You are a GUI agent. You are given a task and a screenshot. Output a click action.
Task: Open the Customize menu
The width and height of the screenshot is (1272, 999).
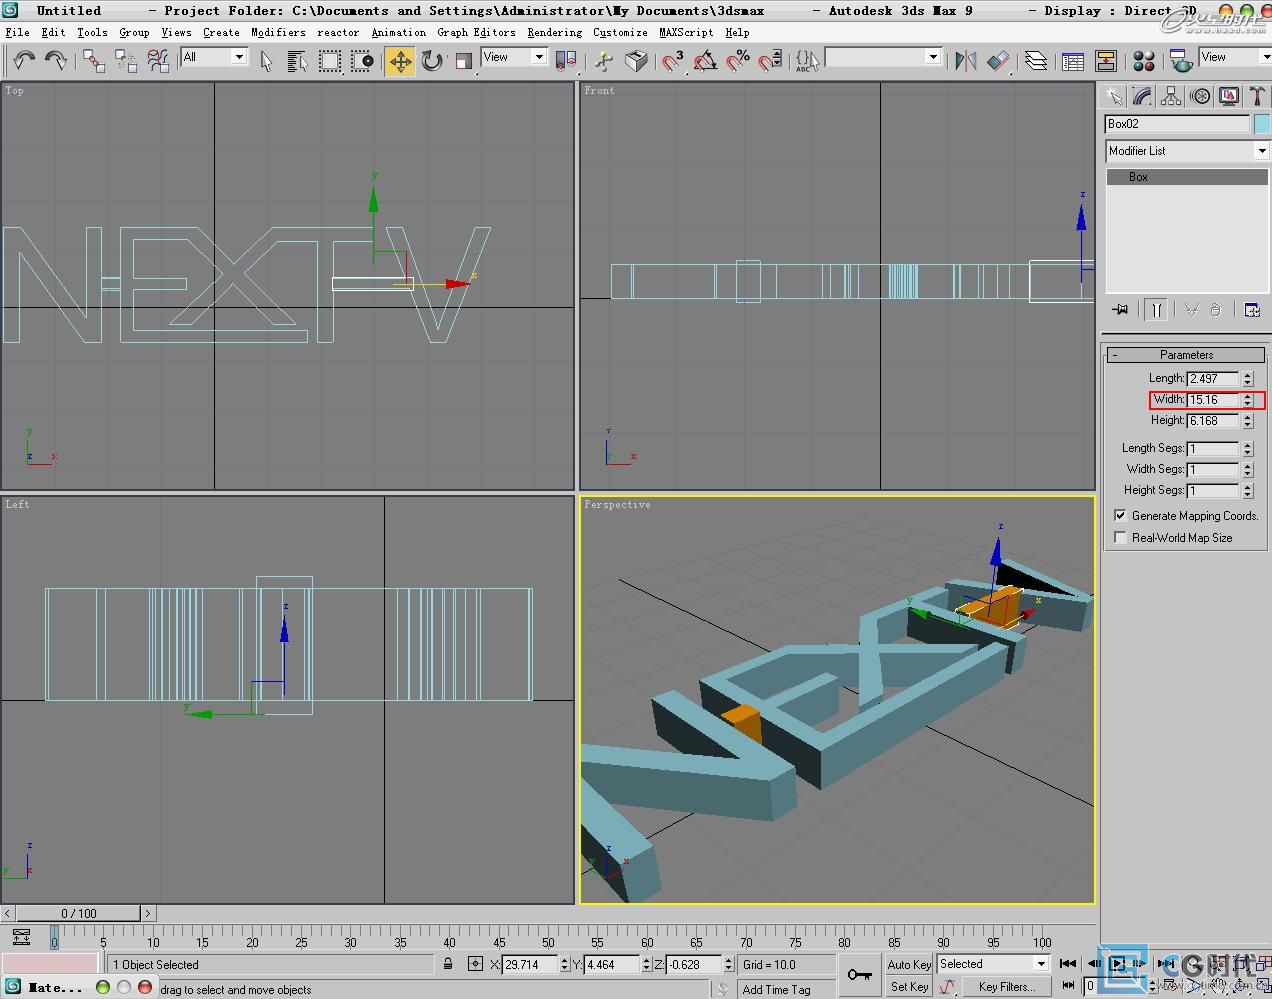point(620,32)
